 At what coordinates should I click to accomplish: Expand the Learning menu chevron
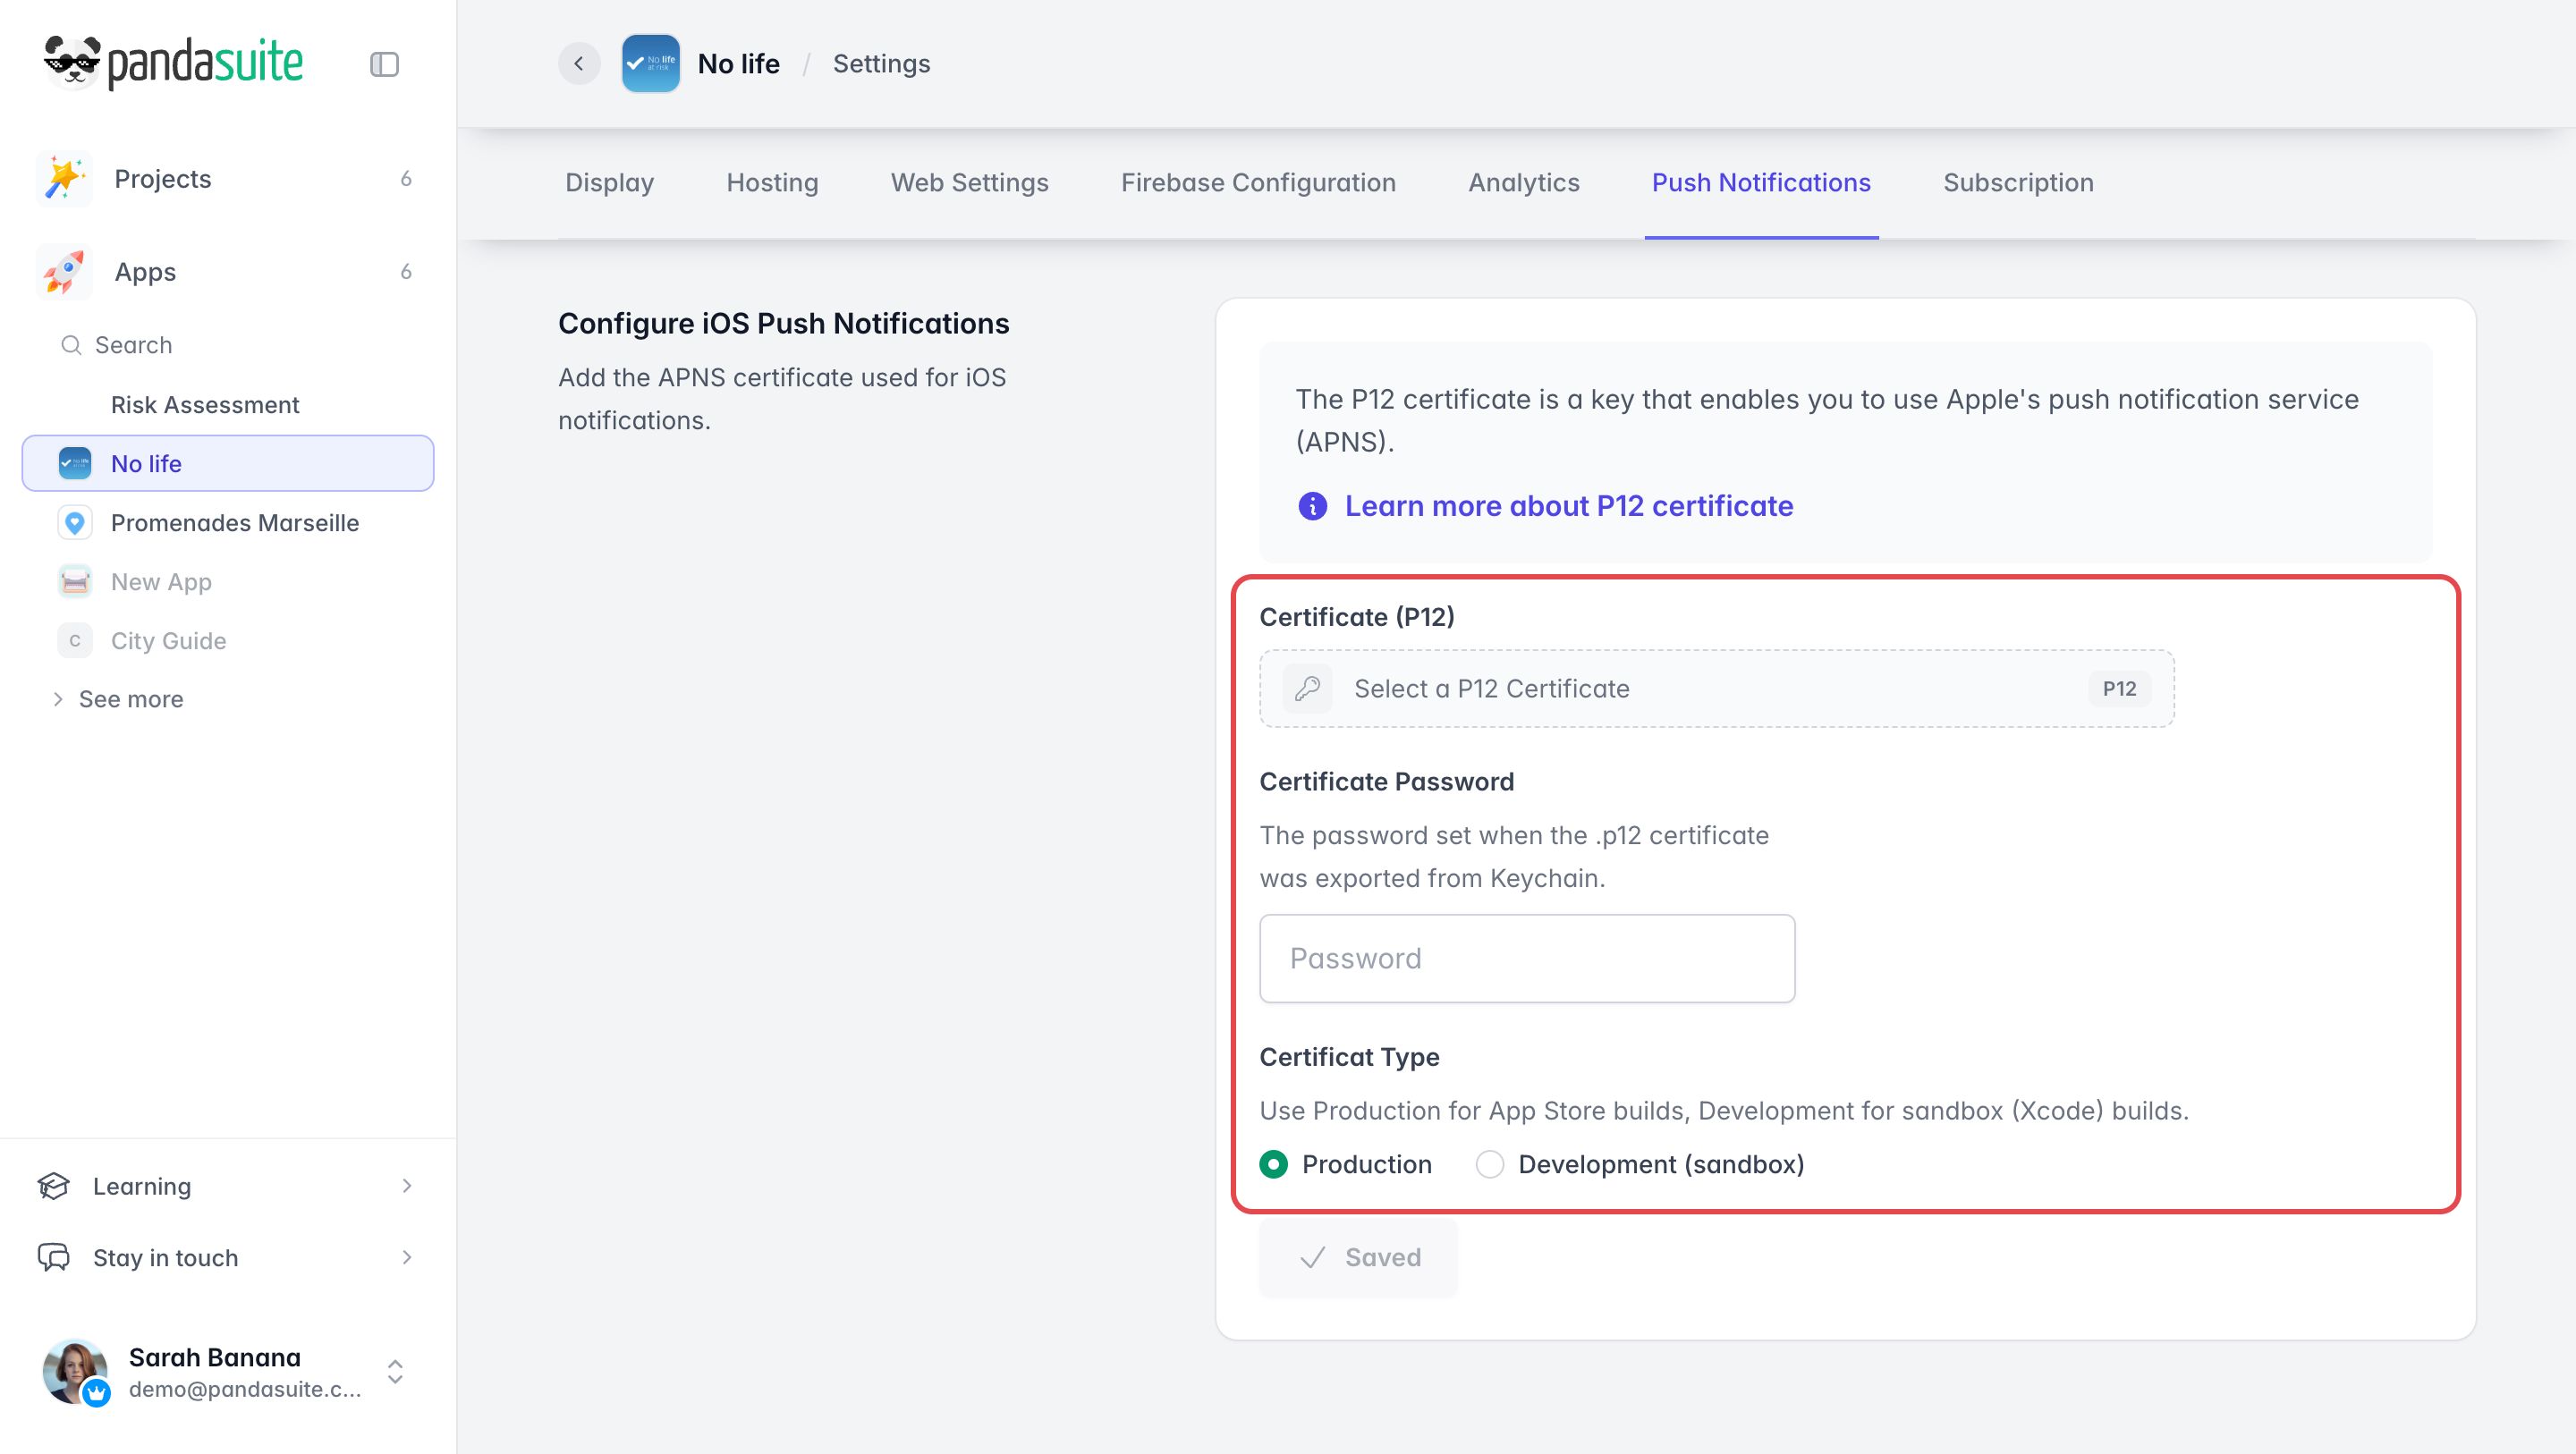(x=406, y=1186)
